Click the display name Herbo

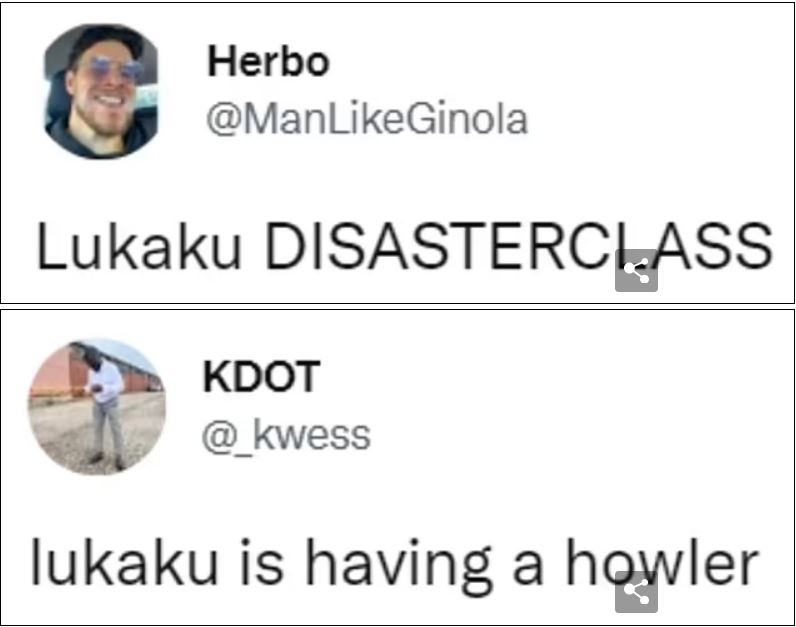point(269,61)
